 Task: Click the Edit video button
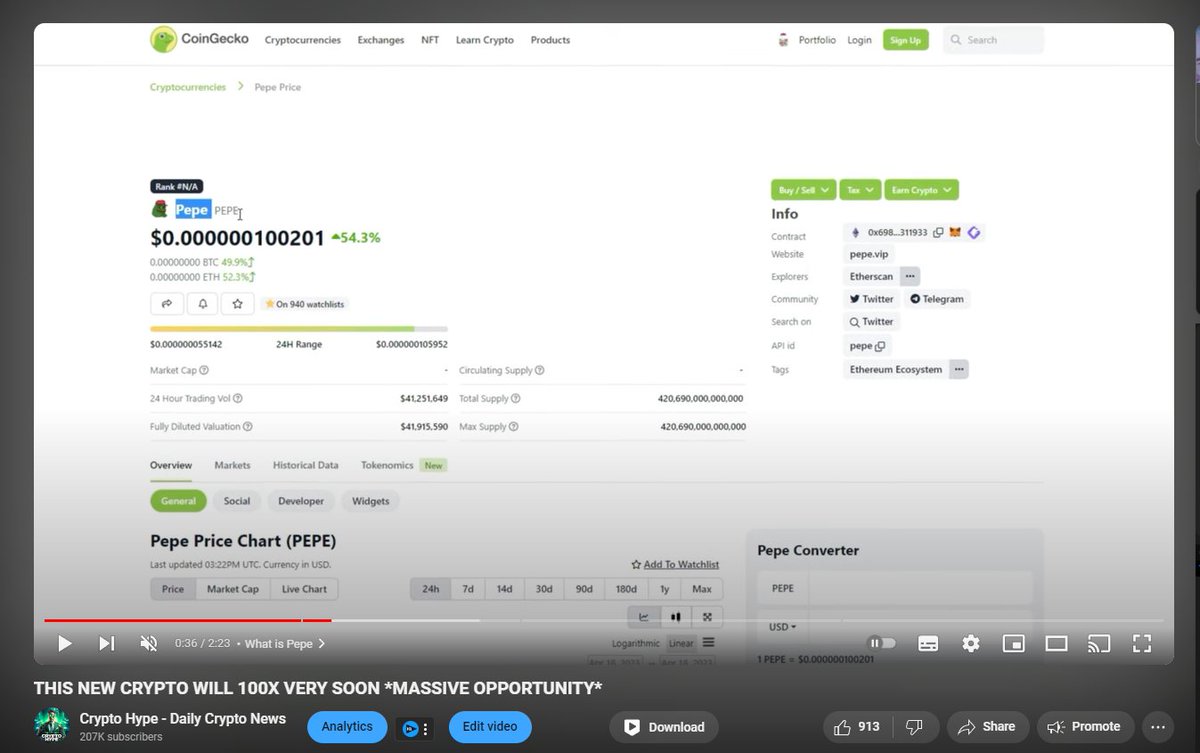point(490,727)
